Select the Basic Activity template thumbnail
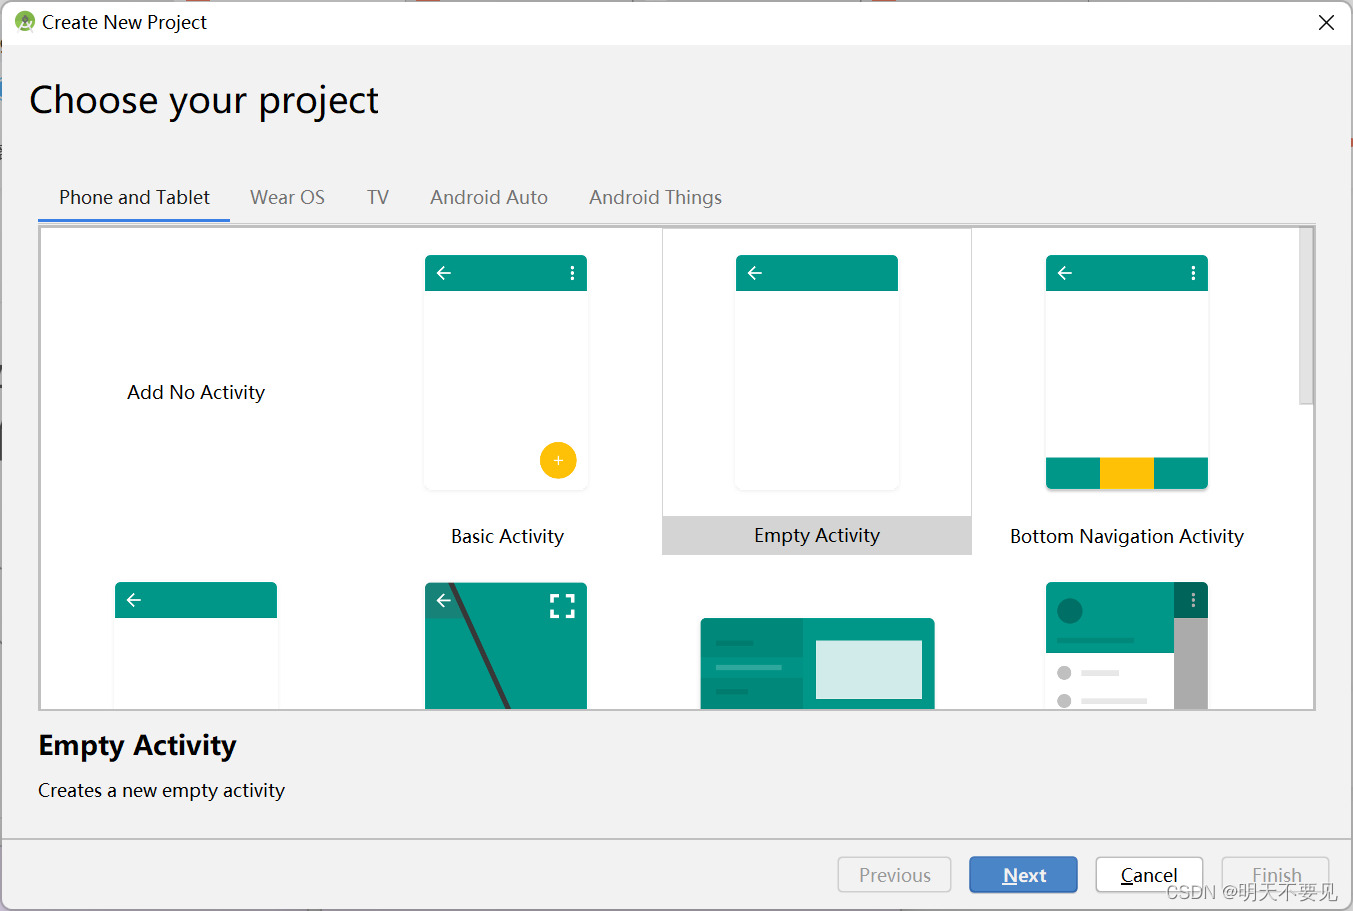1353x911 pixels. click(506, 372)
